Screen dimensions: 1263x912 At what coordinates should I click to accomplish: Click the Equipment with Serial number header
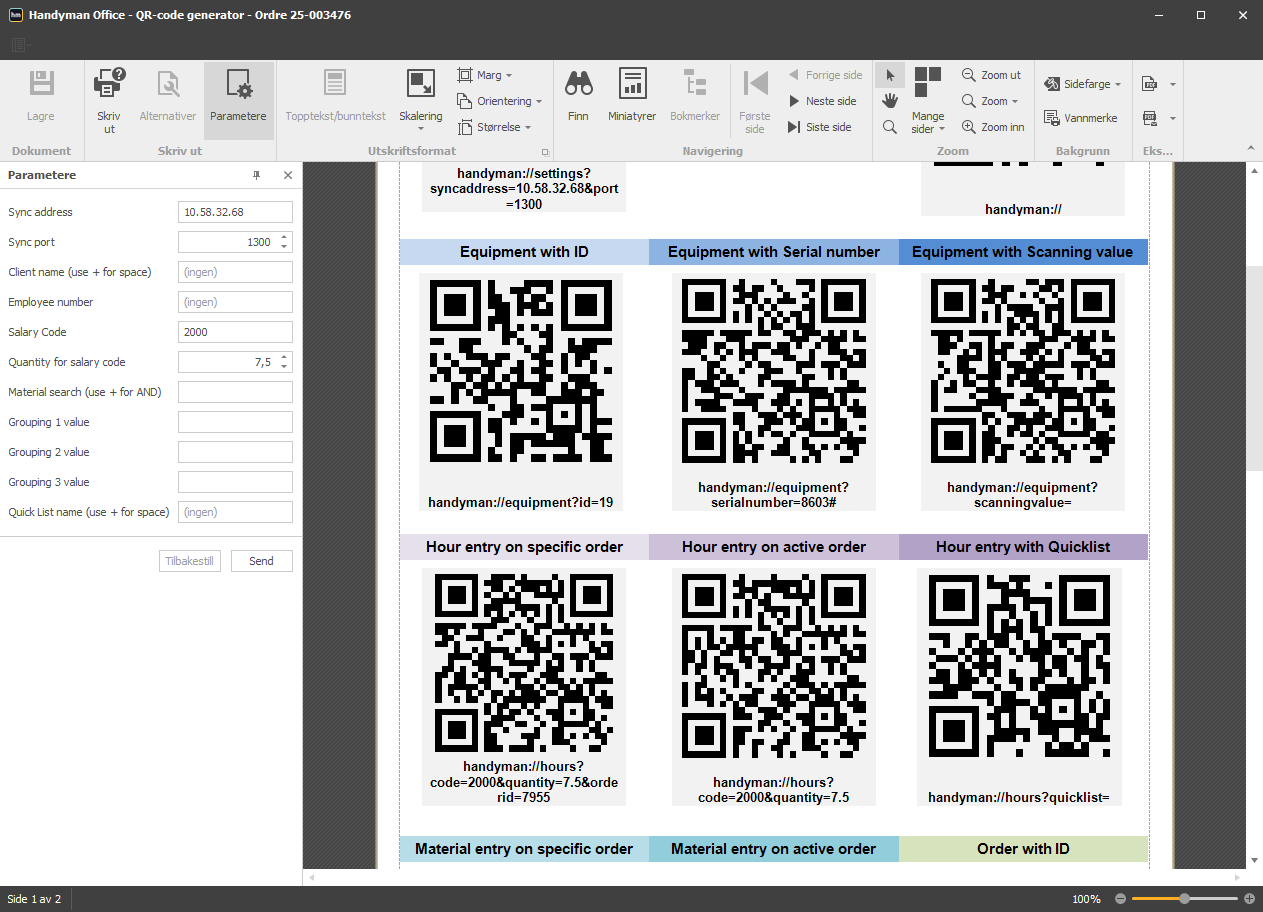pyautogui.click(x=774, y=252)
